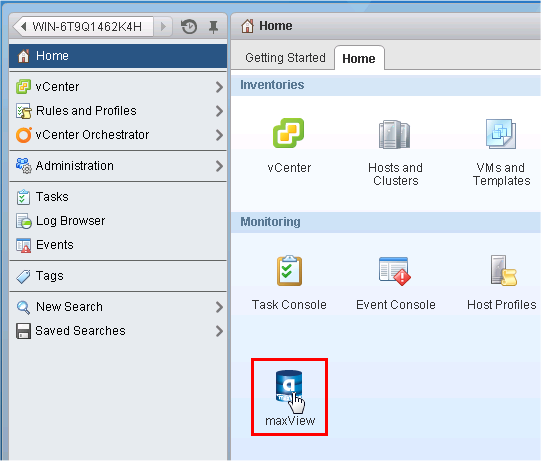Expand the New Search chevron
Viewport: 541px width, 461px height.
click(x=219, y=307)
